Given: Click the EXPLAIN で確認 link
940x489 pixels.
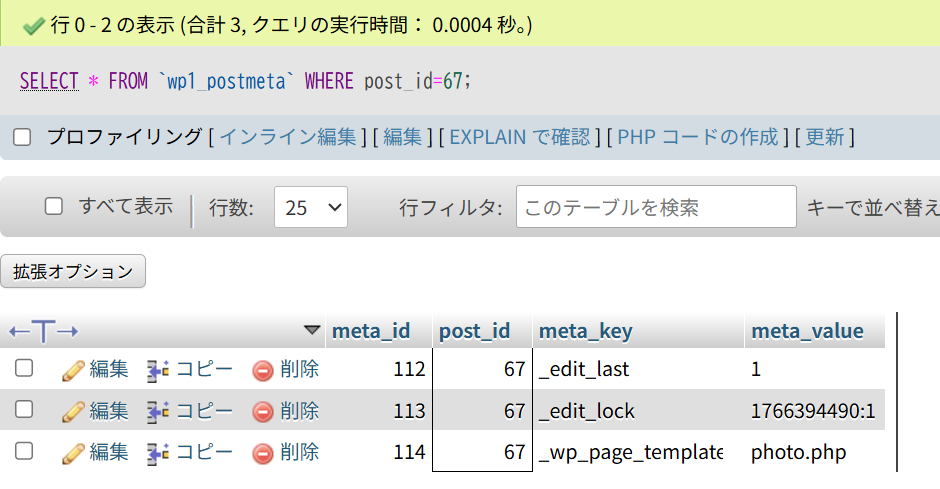Looking at the screenshot, I should 520,137.
